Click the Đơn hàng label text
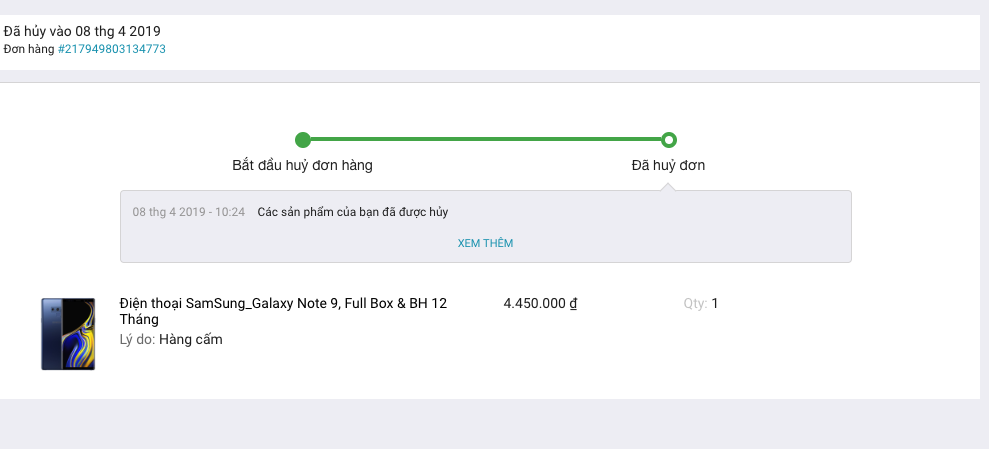 [x=29, y=49]
